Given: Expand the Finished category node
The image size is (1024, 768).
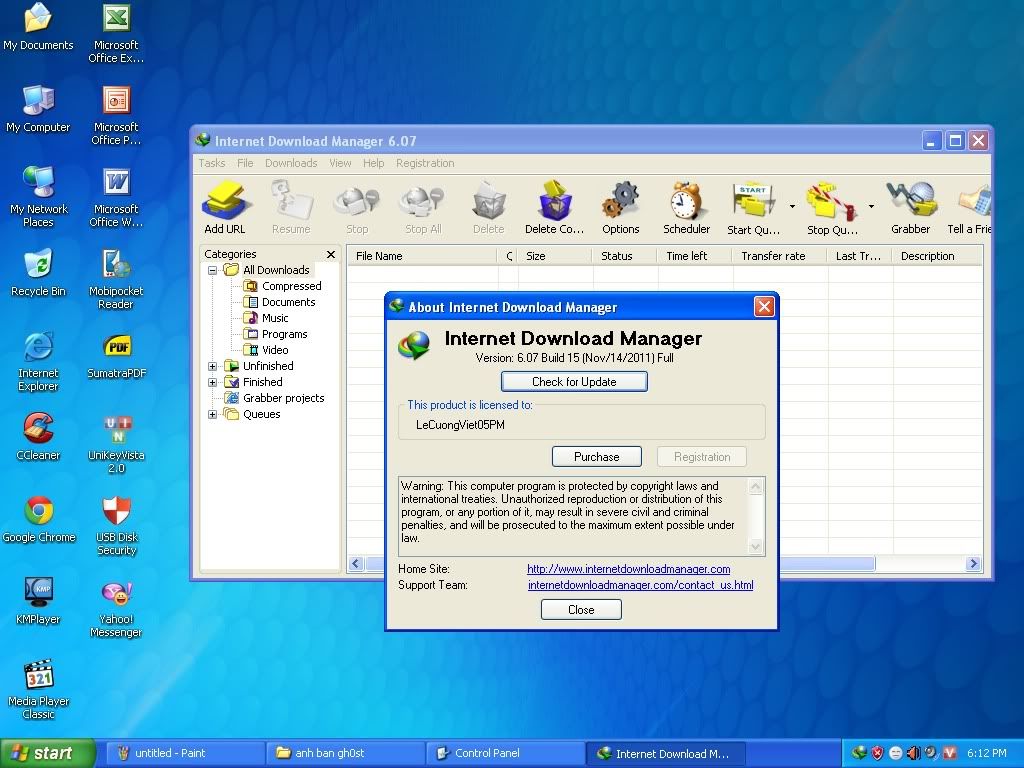Looking at the screenshot, I should (212, 383).
